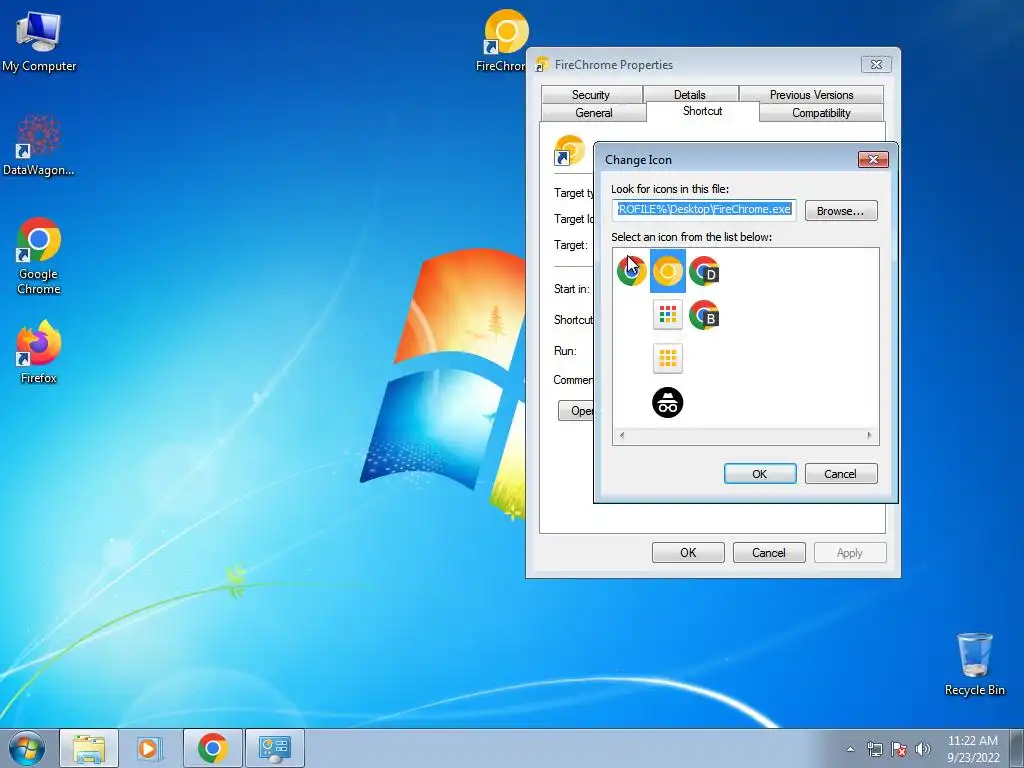Switch to the Compatibility tab
This screenshot has width=1024, height=768.
click(x=822, y=113)
